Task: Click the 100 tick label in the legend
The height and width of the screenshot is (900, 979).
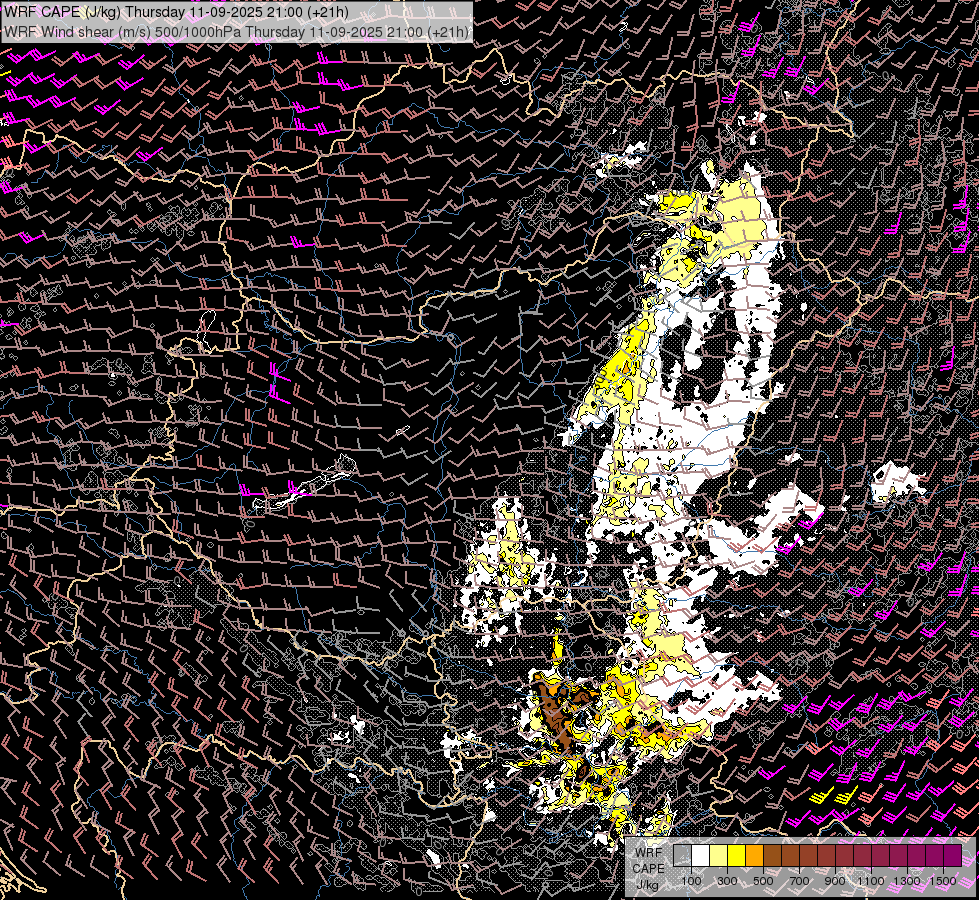Action: point(691,881)
